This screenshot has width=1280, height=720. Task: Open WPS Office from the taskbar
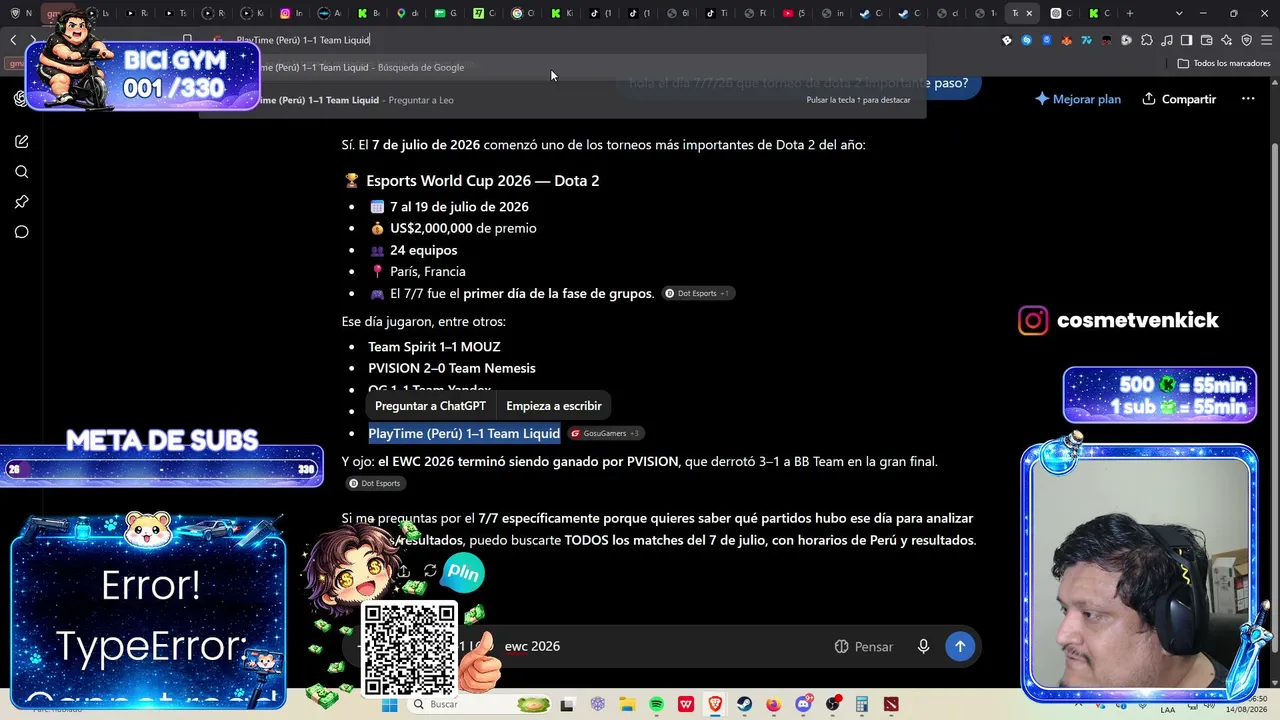click(686, 705)
